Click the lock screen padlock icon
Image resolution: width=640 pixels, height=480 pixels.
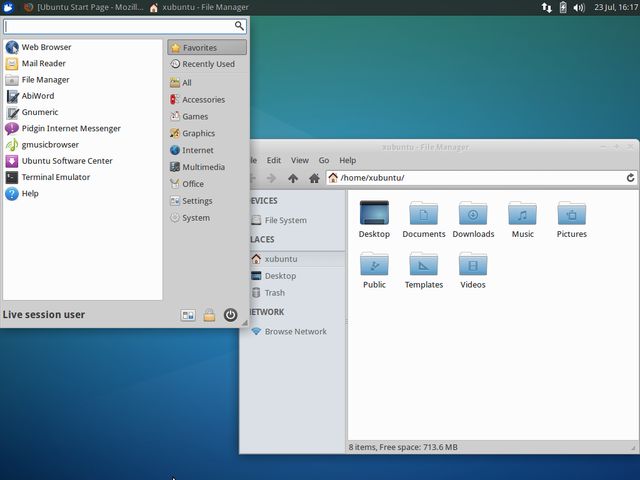click(x=209, y=315)
